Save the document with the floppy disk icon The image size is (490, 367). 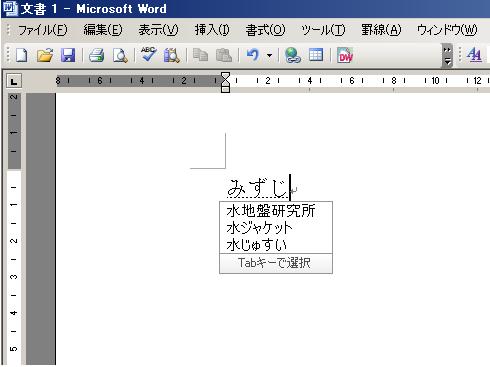(x=68, y=55)
